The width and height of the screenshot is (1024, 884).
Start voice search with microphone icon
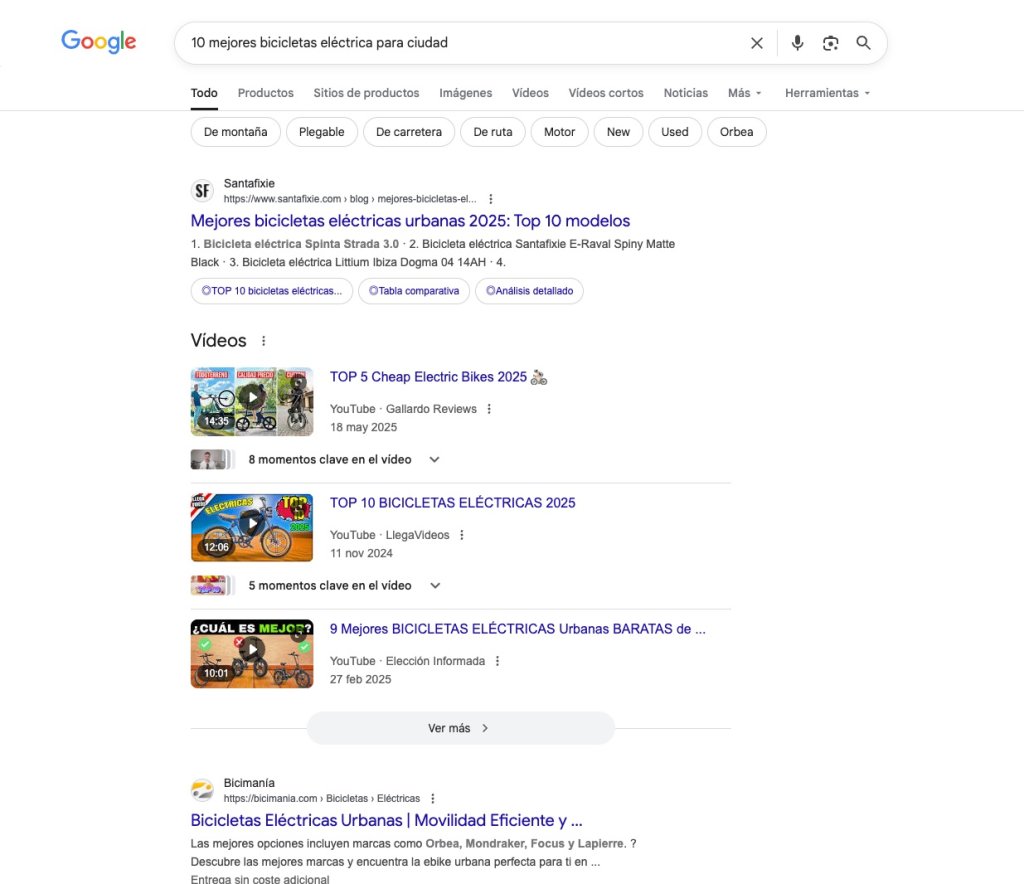tap(797, 43)
